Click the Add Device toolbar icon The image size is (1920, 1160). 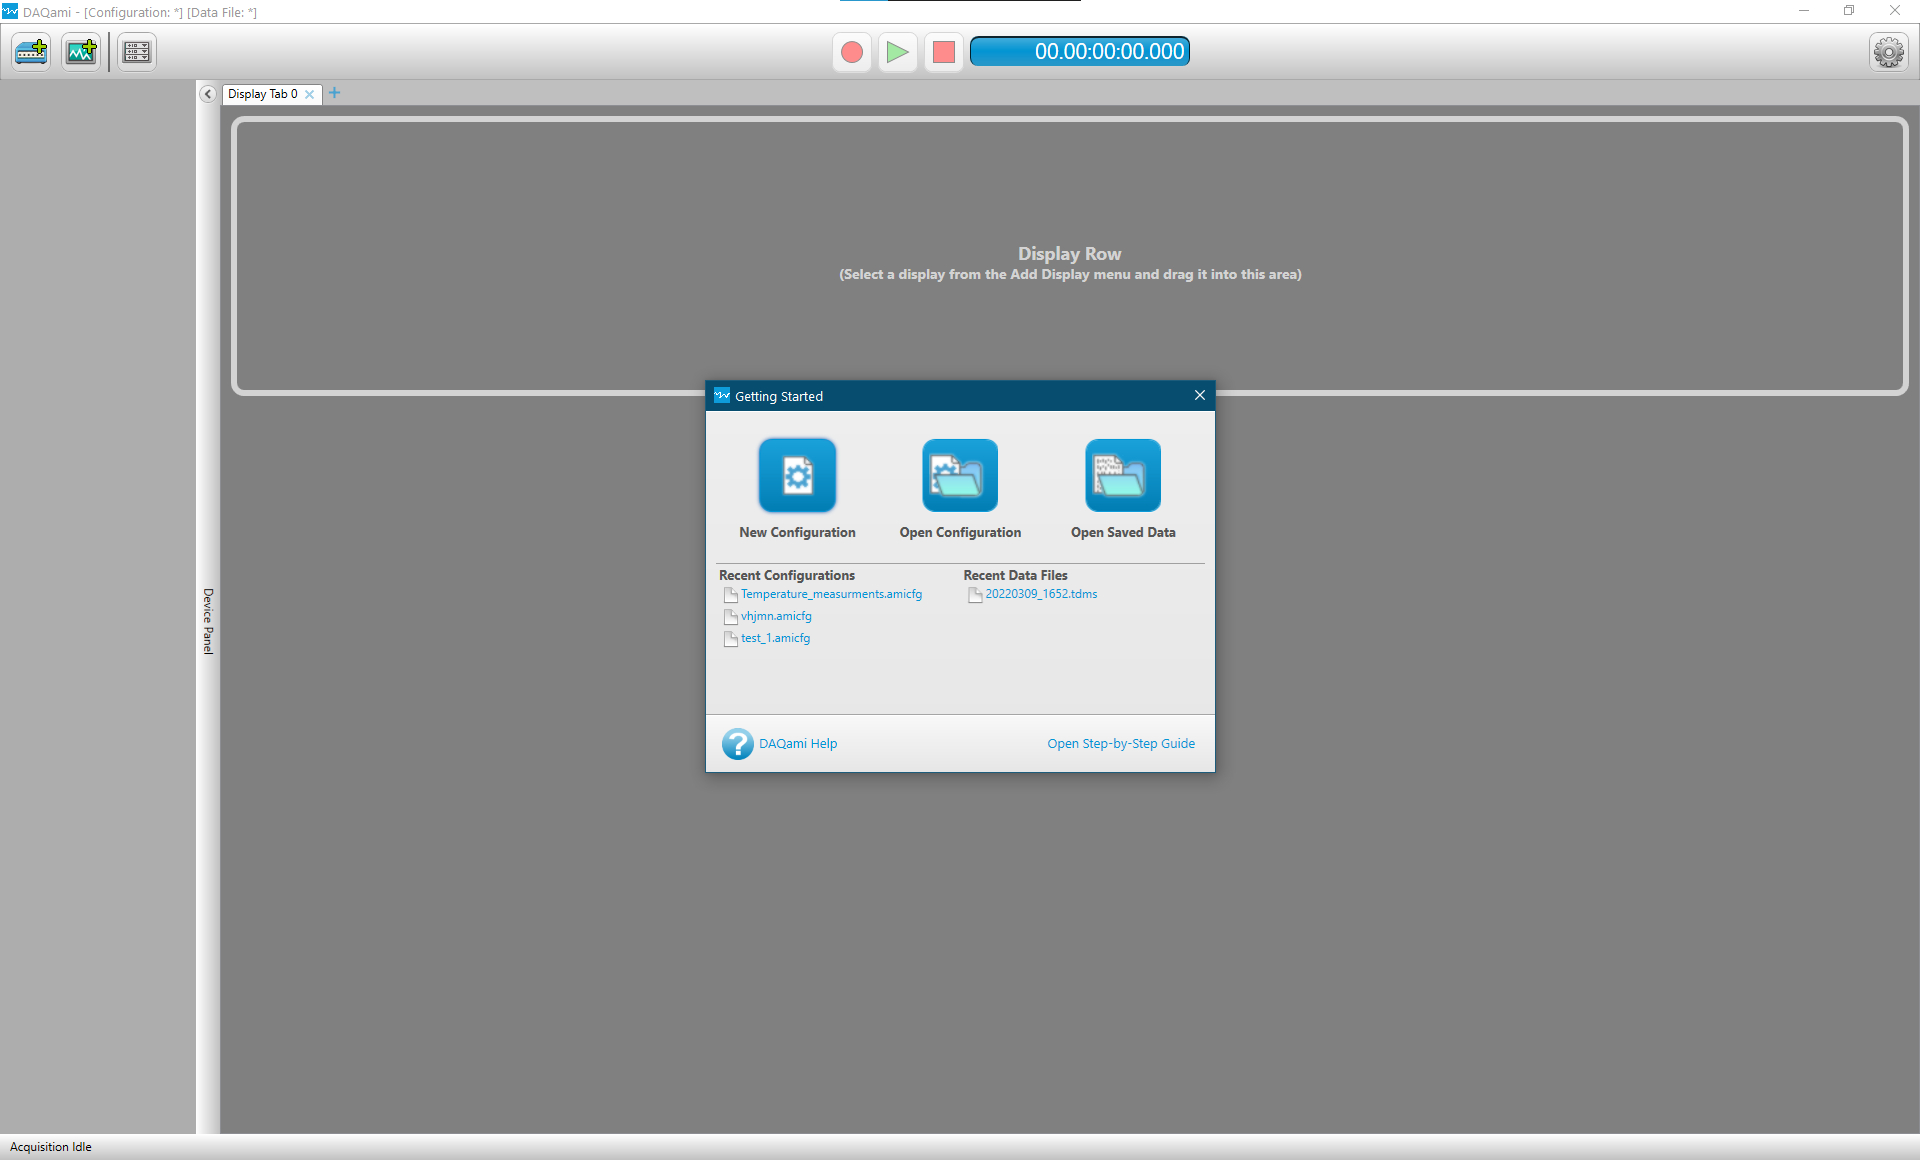(31, 51)
